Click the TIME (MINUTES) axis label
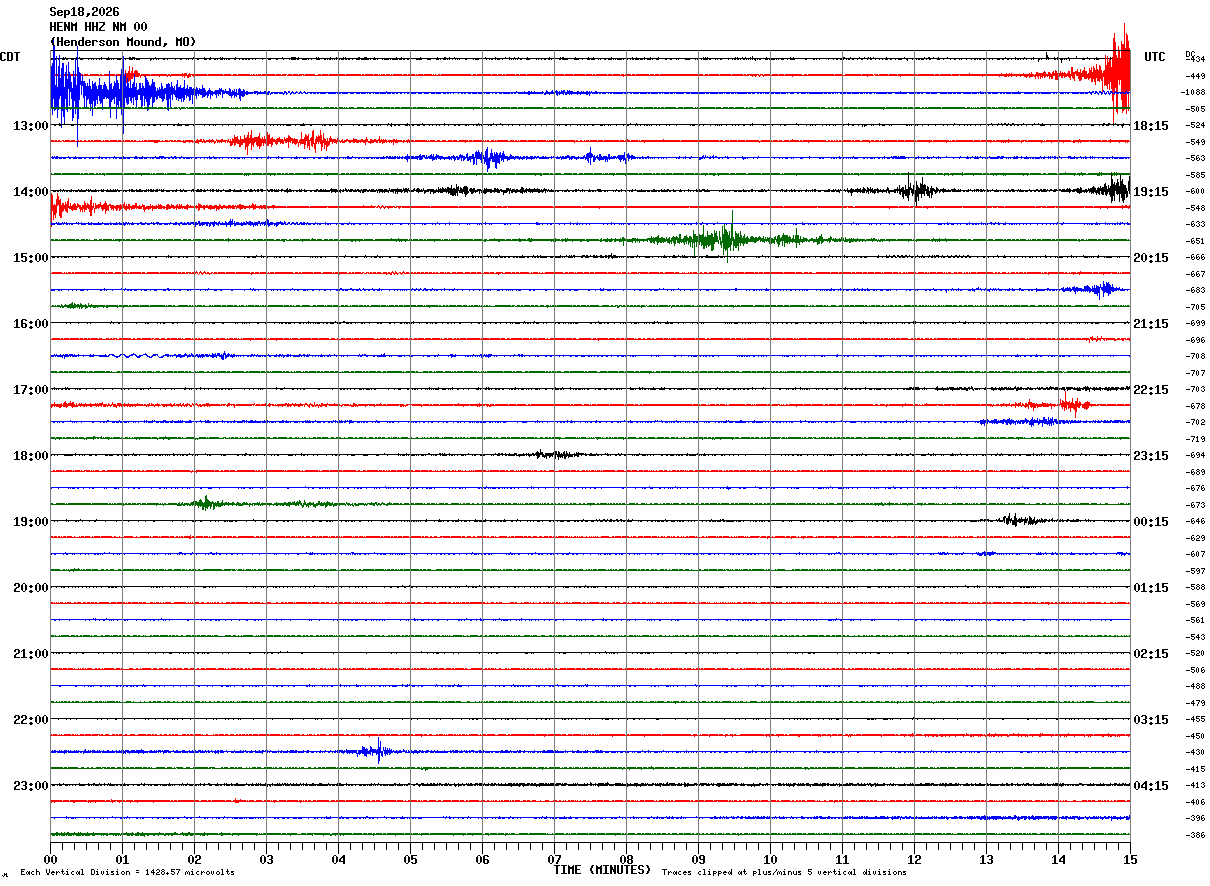1210x886 pixels. click(x=602, y=870)
